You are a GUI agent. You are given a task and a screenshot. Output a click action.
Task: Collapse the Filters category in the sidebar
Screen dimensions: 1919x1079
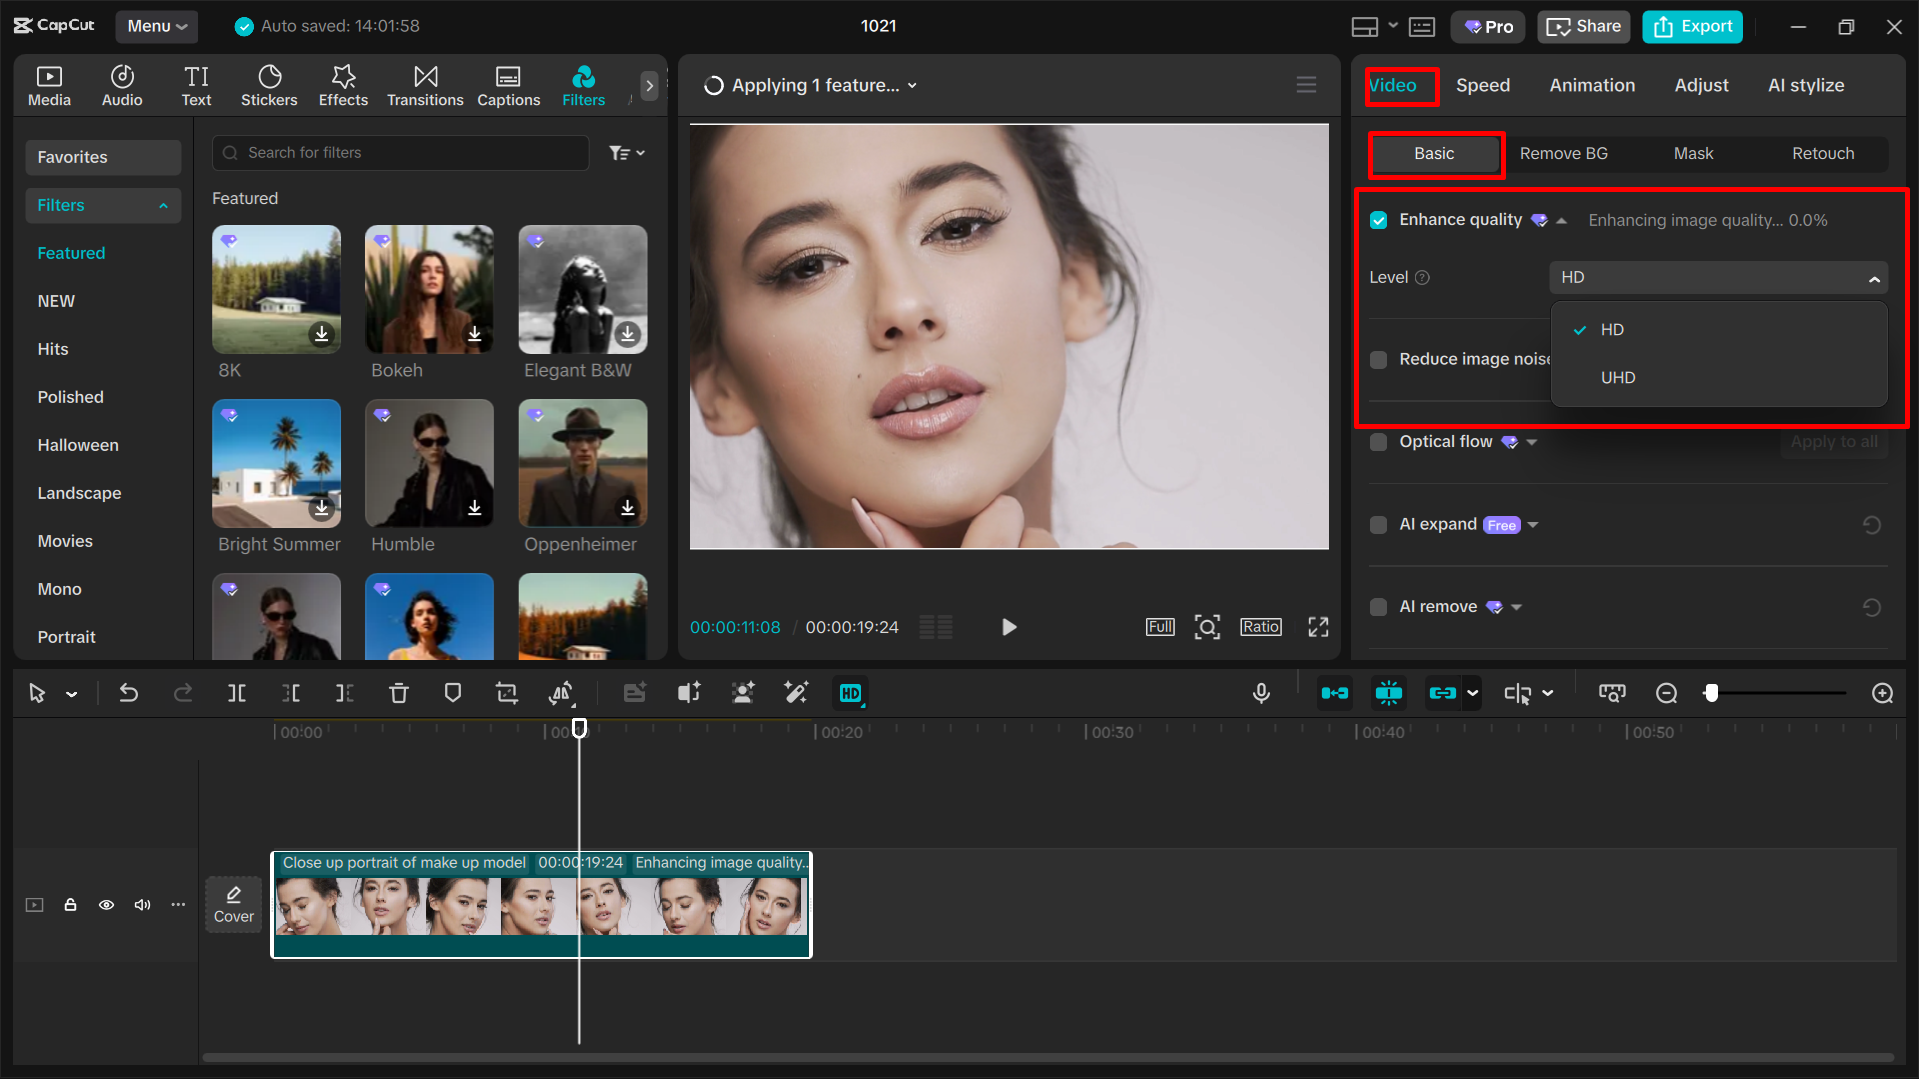tap(163, 205)
